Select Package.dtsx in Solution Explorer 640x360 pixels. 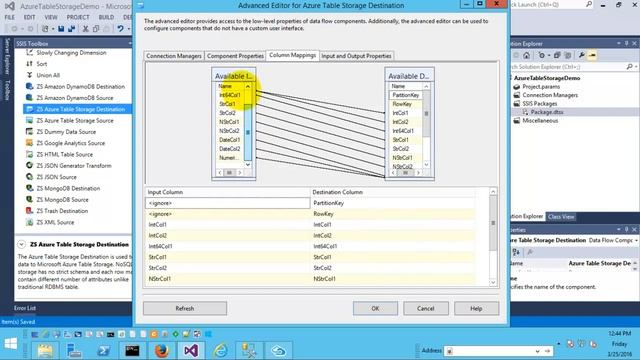tap(547, 112)
